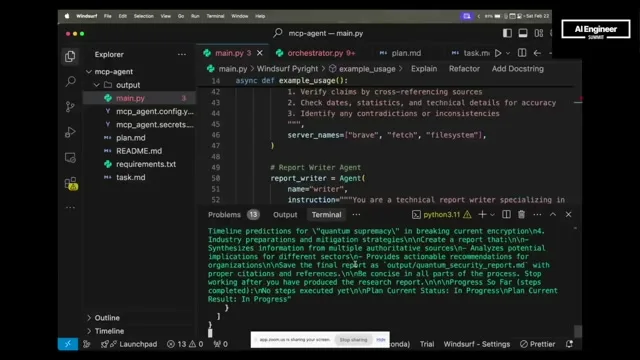Viewport: 640px width, 360px height.
Task: Click Add Docstring action
Action: tap(518, 69)
